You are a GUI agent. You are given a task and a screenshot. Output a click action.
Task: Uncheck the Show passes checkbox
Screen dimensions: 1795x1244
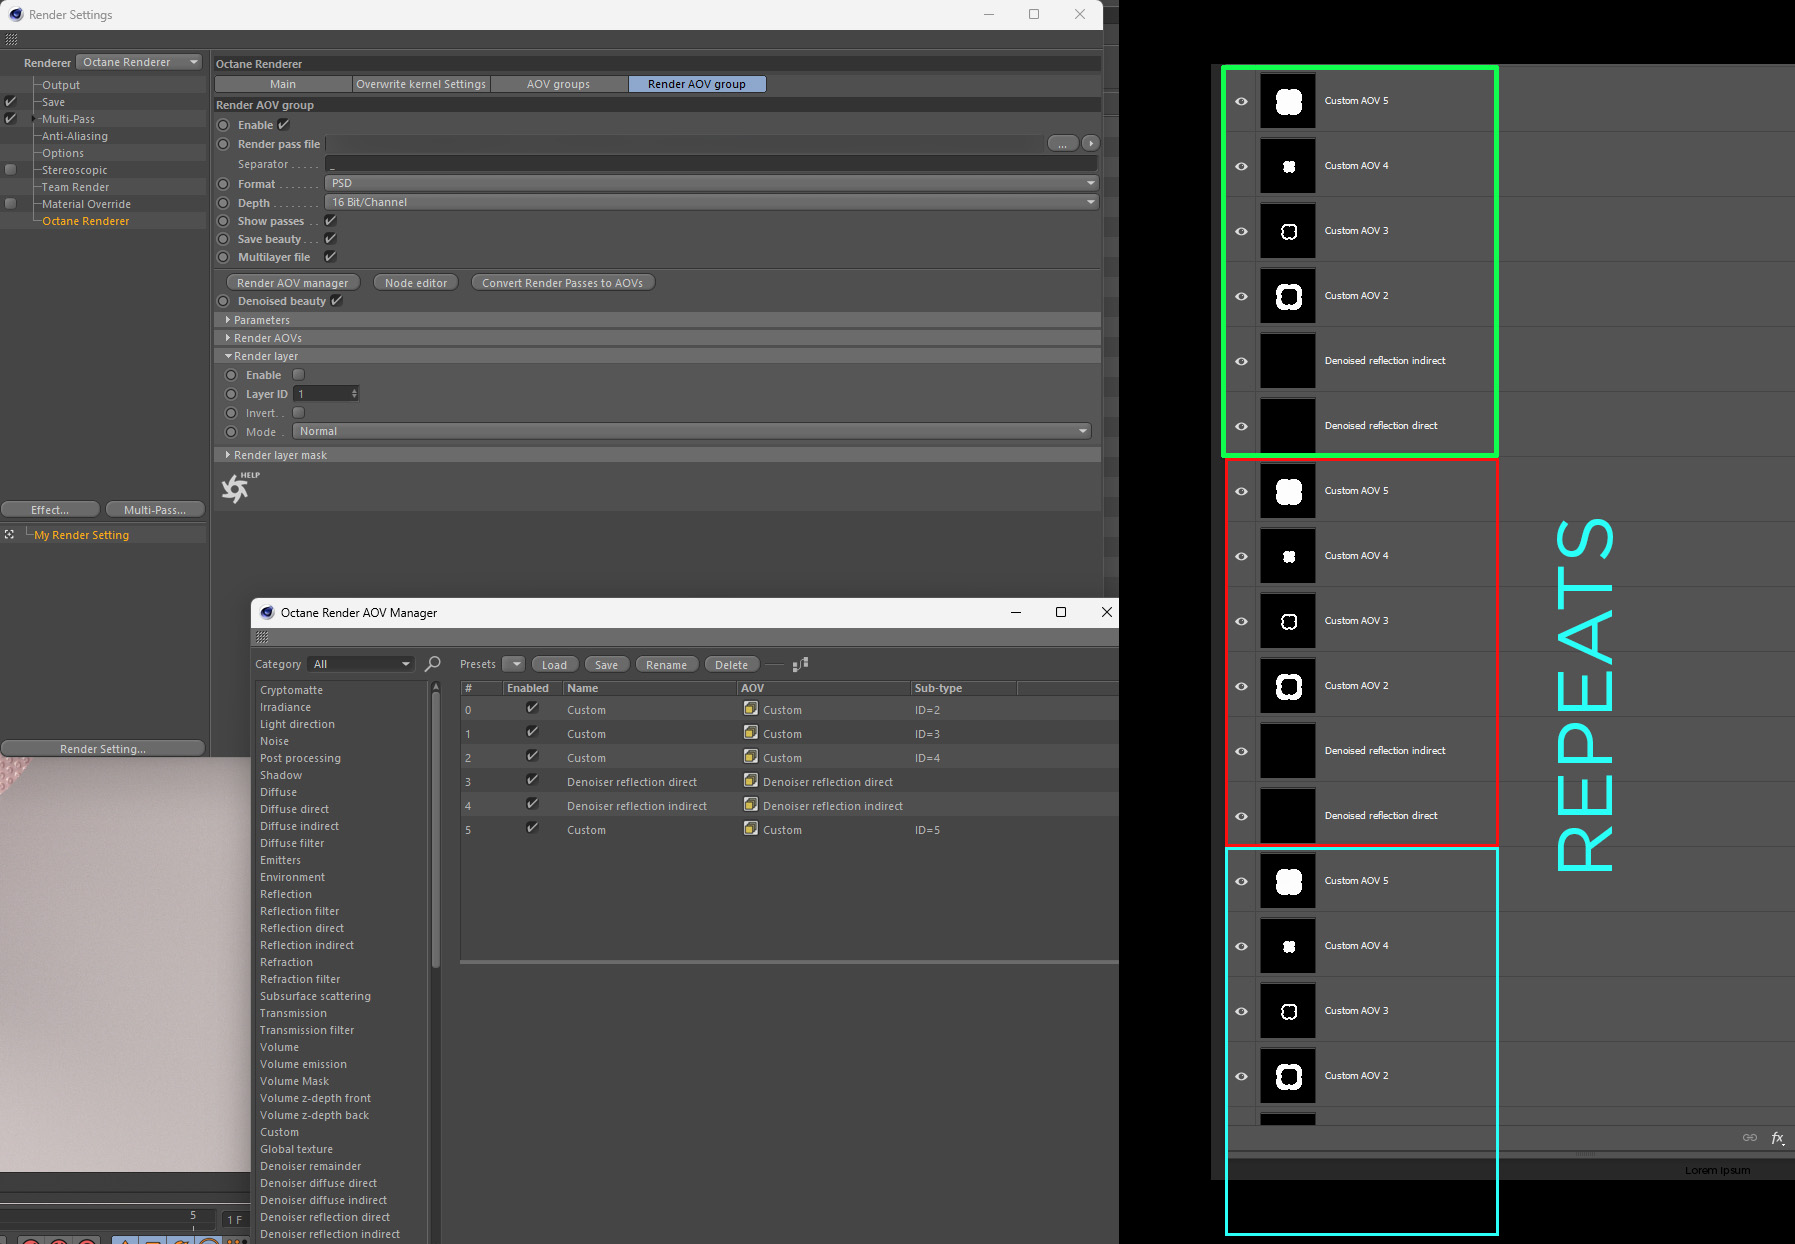tap(331, 221)
